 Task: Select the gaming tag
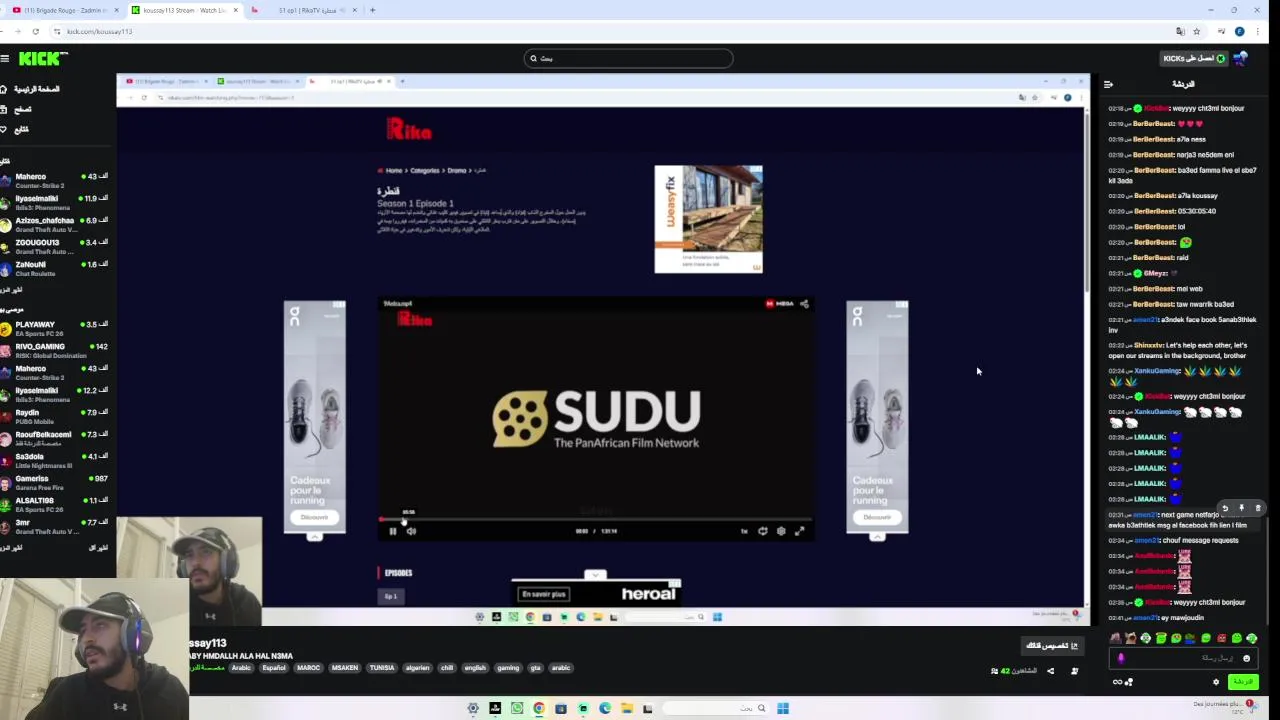(x=508, y=668)
